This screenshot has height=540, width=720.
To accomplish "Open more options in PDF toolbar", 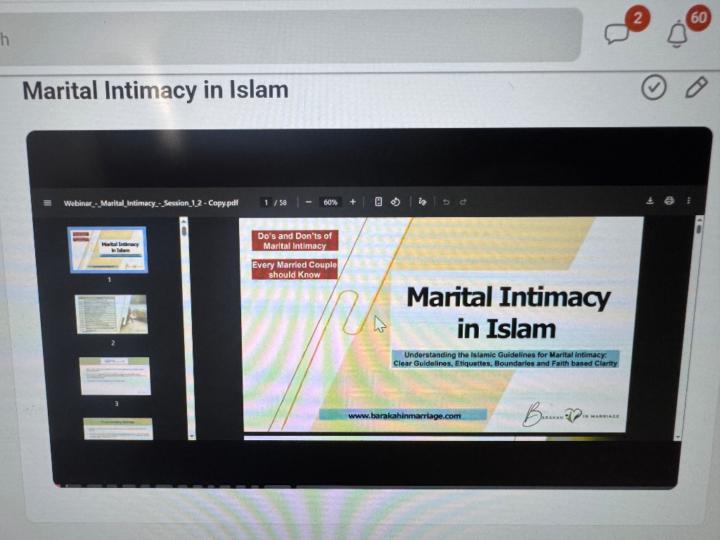I will pos(688,201).
